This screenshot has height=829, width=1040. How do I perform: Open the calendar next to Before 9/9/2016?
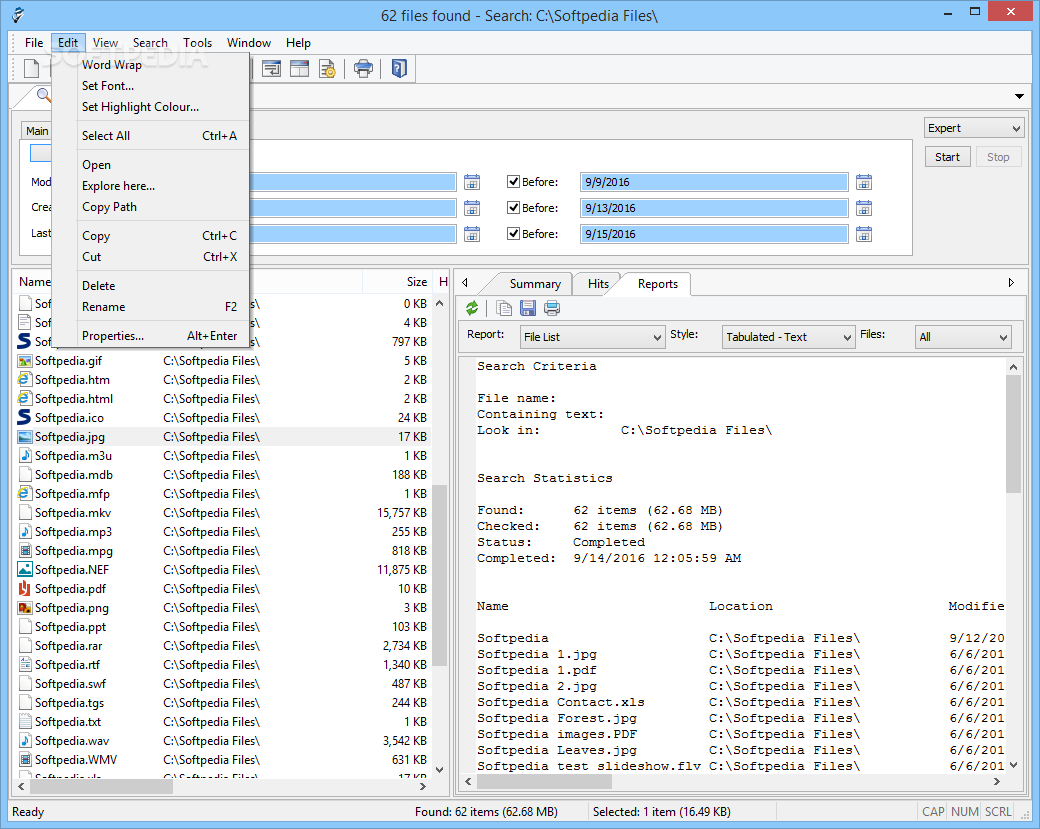(x=864, y=182)
